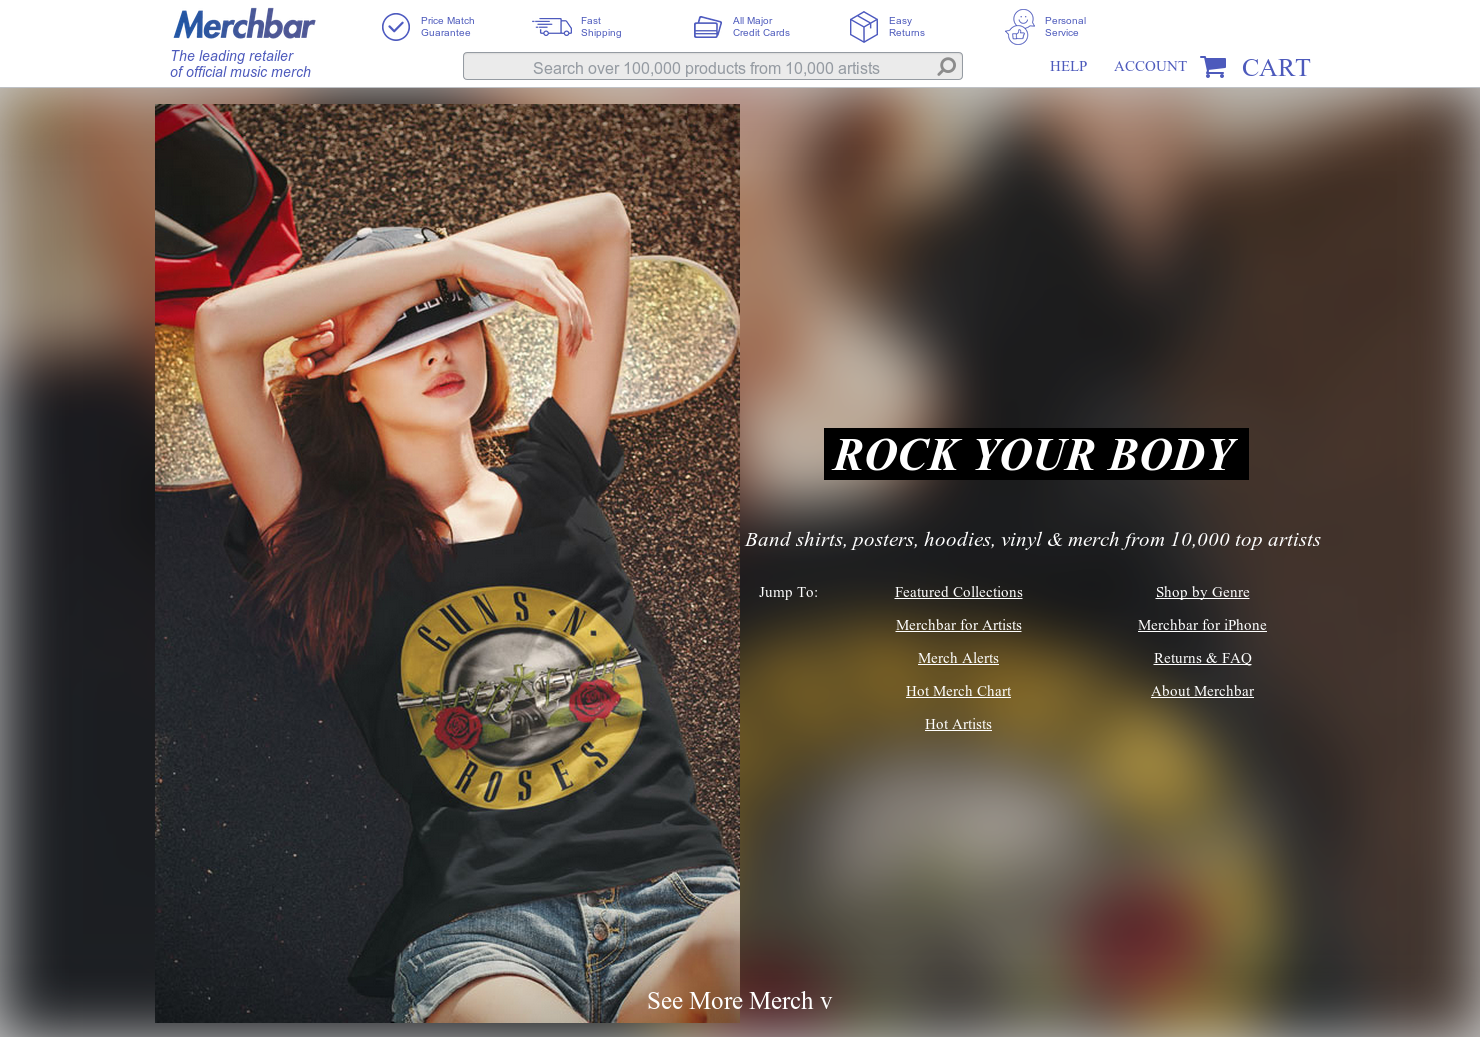Open the HELP menu item

point(1068,67)
